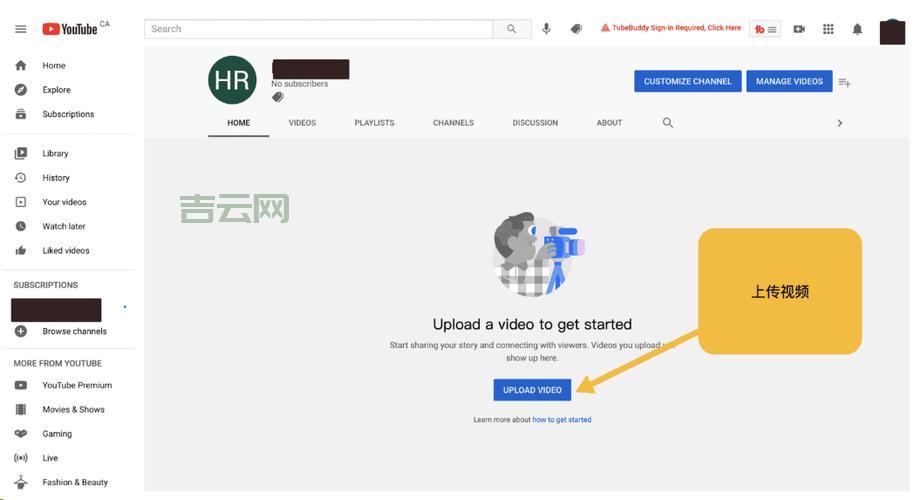Click the Gaming icon in sidebar
914x500 pixels.
pyautogui.click(x=20, y=434)
